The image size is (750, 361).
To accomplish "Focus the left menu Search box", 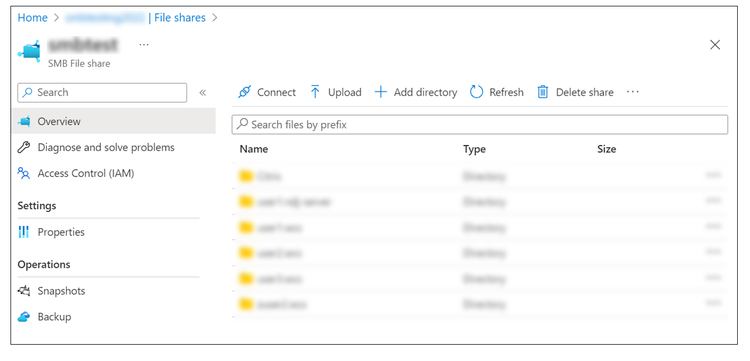I will point(102,93).
